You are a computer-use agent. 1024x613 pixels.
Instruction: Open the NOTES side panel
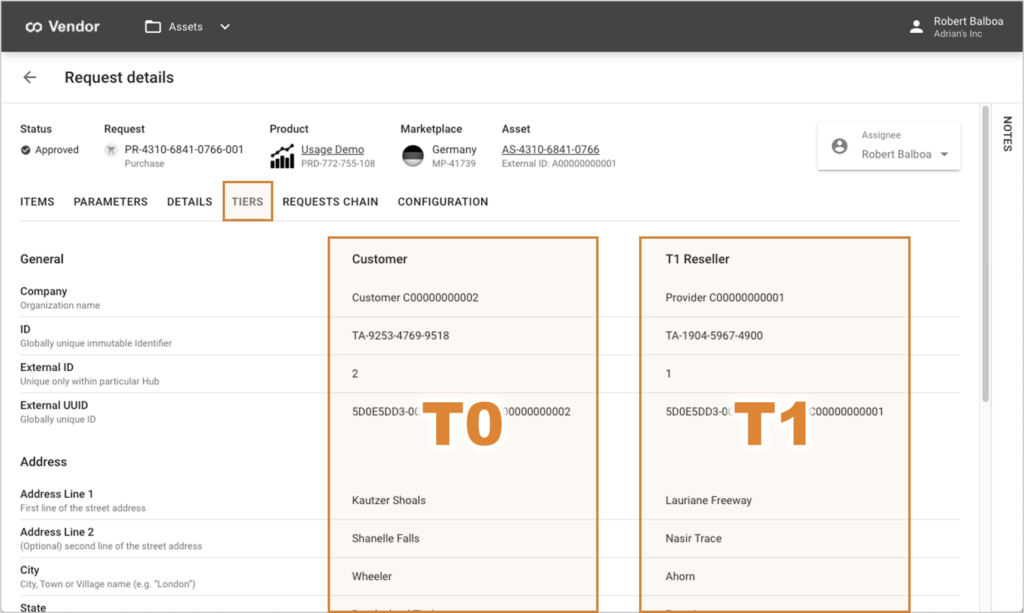click(1007, 134)
